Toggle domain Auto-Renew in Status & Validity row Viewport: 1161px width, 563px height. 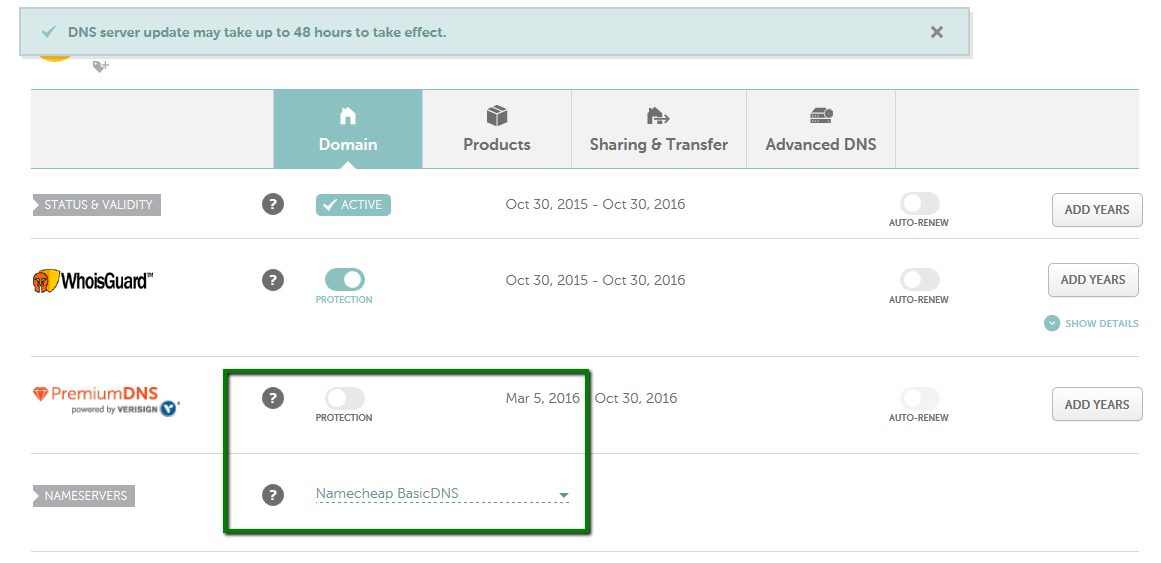[919, 204]
